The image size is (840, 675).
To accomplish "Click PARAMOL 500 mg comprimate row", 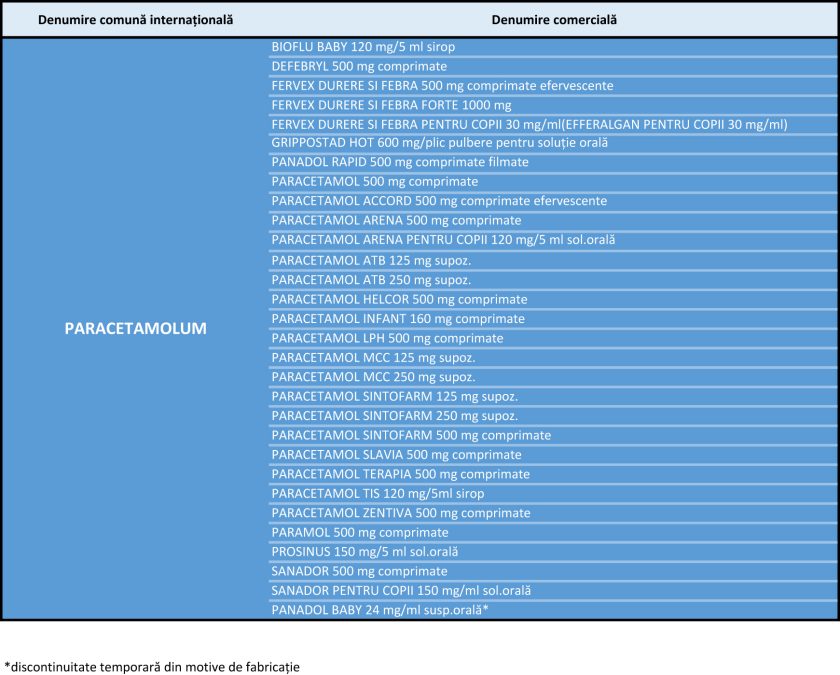I will (x=553, y=532).
